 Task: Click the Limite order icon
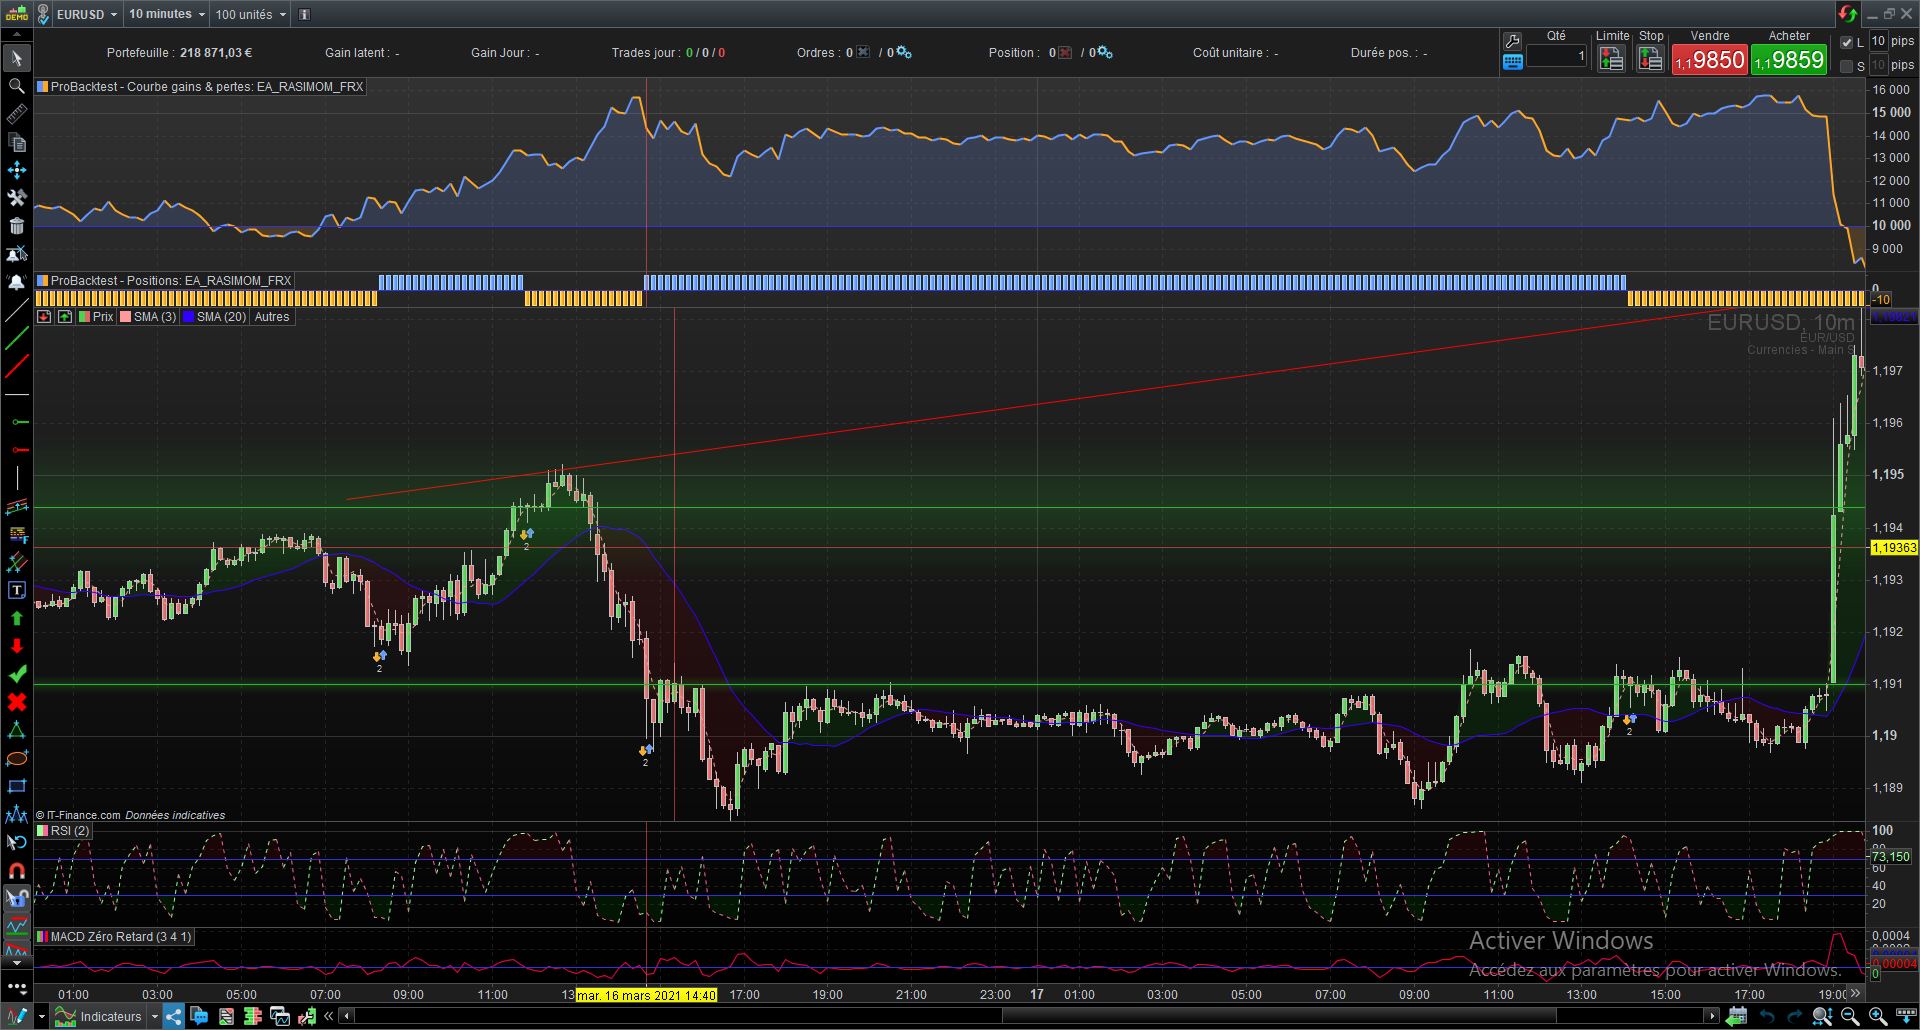(x=1611, y=60)
